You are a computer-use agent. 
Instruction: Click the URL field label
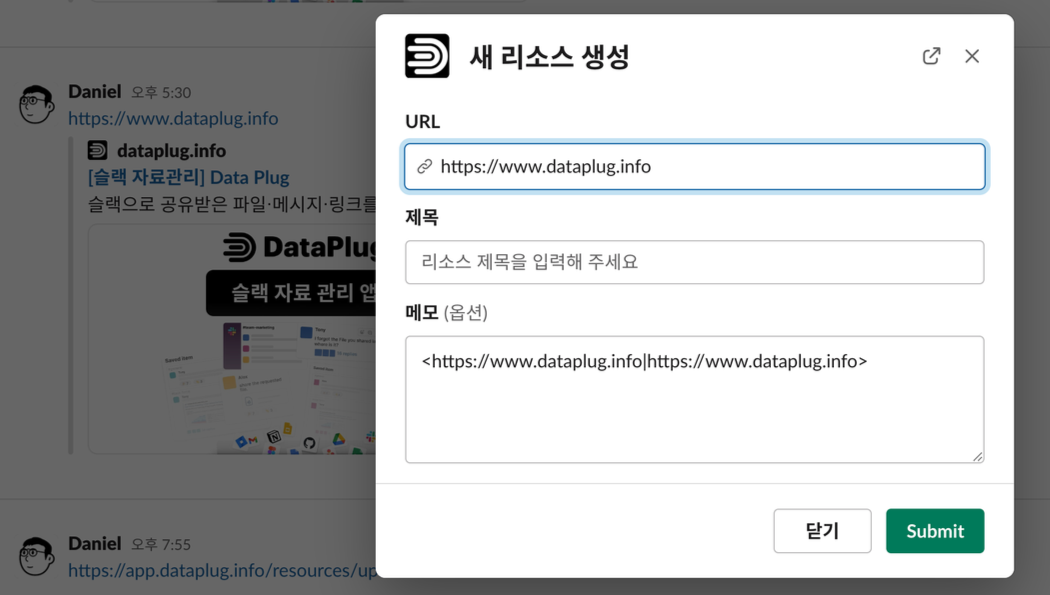point(423,122)
